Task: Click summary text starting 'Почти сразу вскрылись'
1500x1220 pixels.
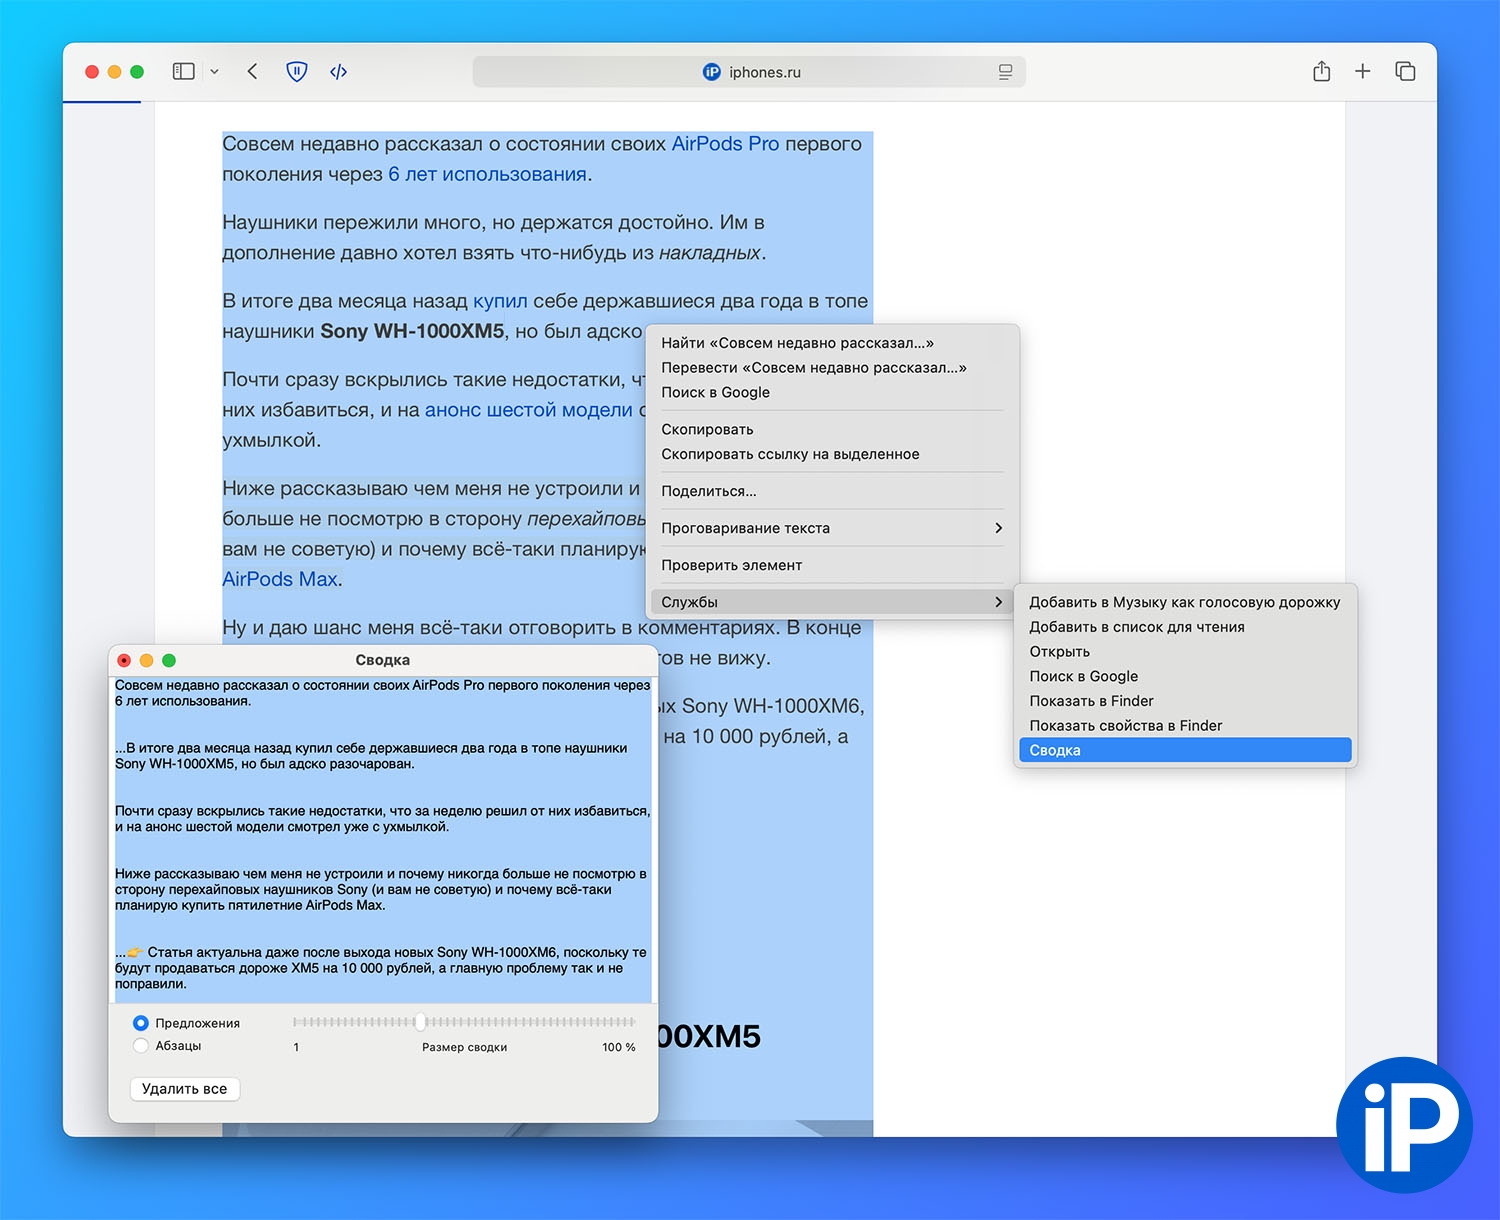Action: [x=382, y=819]
